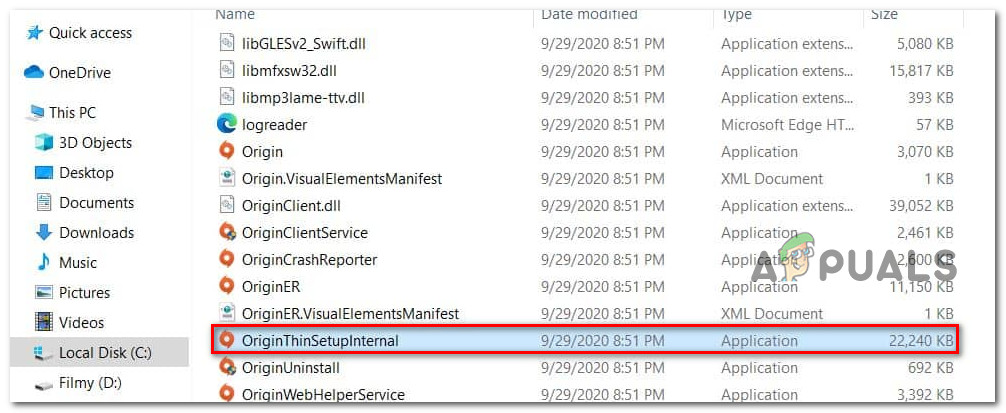The image size is (1006, 413).
Task: Select the OriginClientService icon
Action: pyautogui.click(x=226, y=233)
